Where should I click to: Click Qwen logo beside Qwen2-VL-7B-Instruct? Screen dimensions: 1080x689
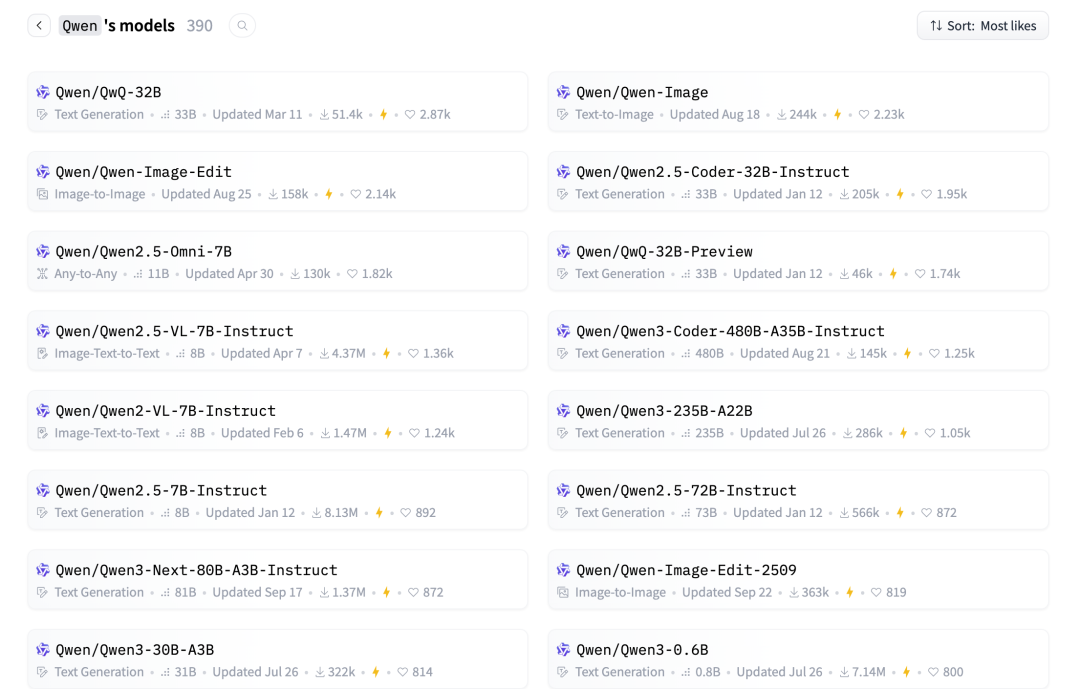tap(43, 411)
